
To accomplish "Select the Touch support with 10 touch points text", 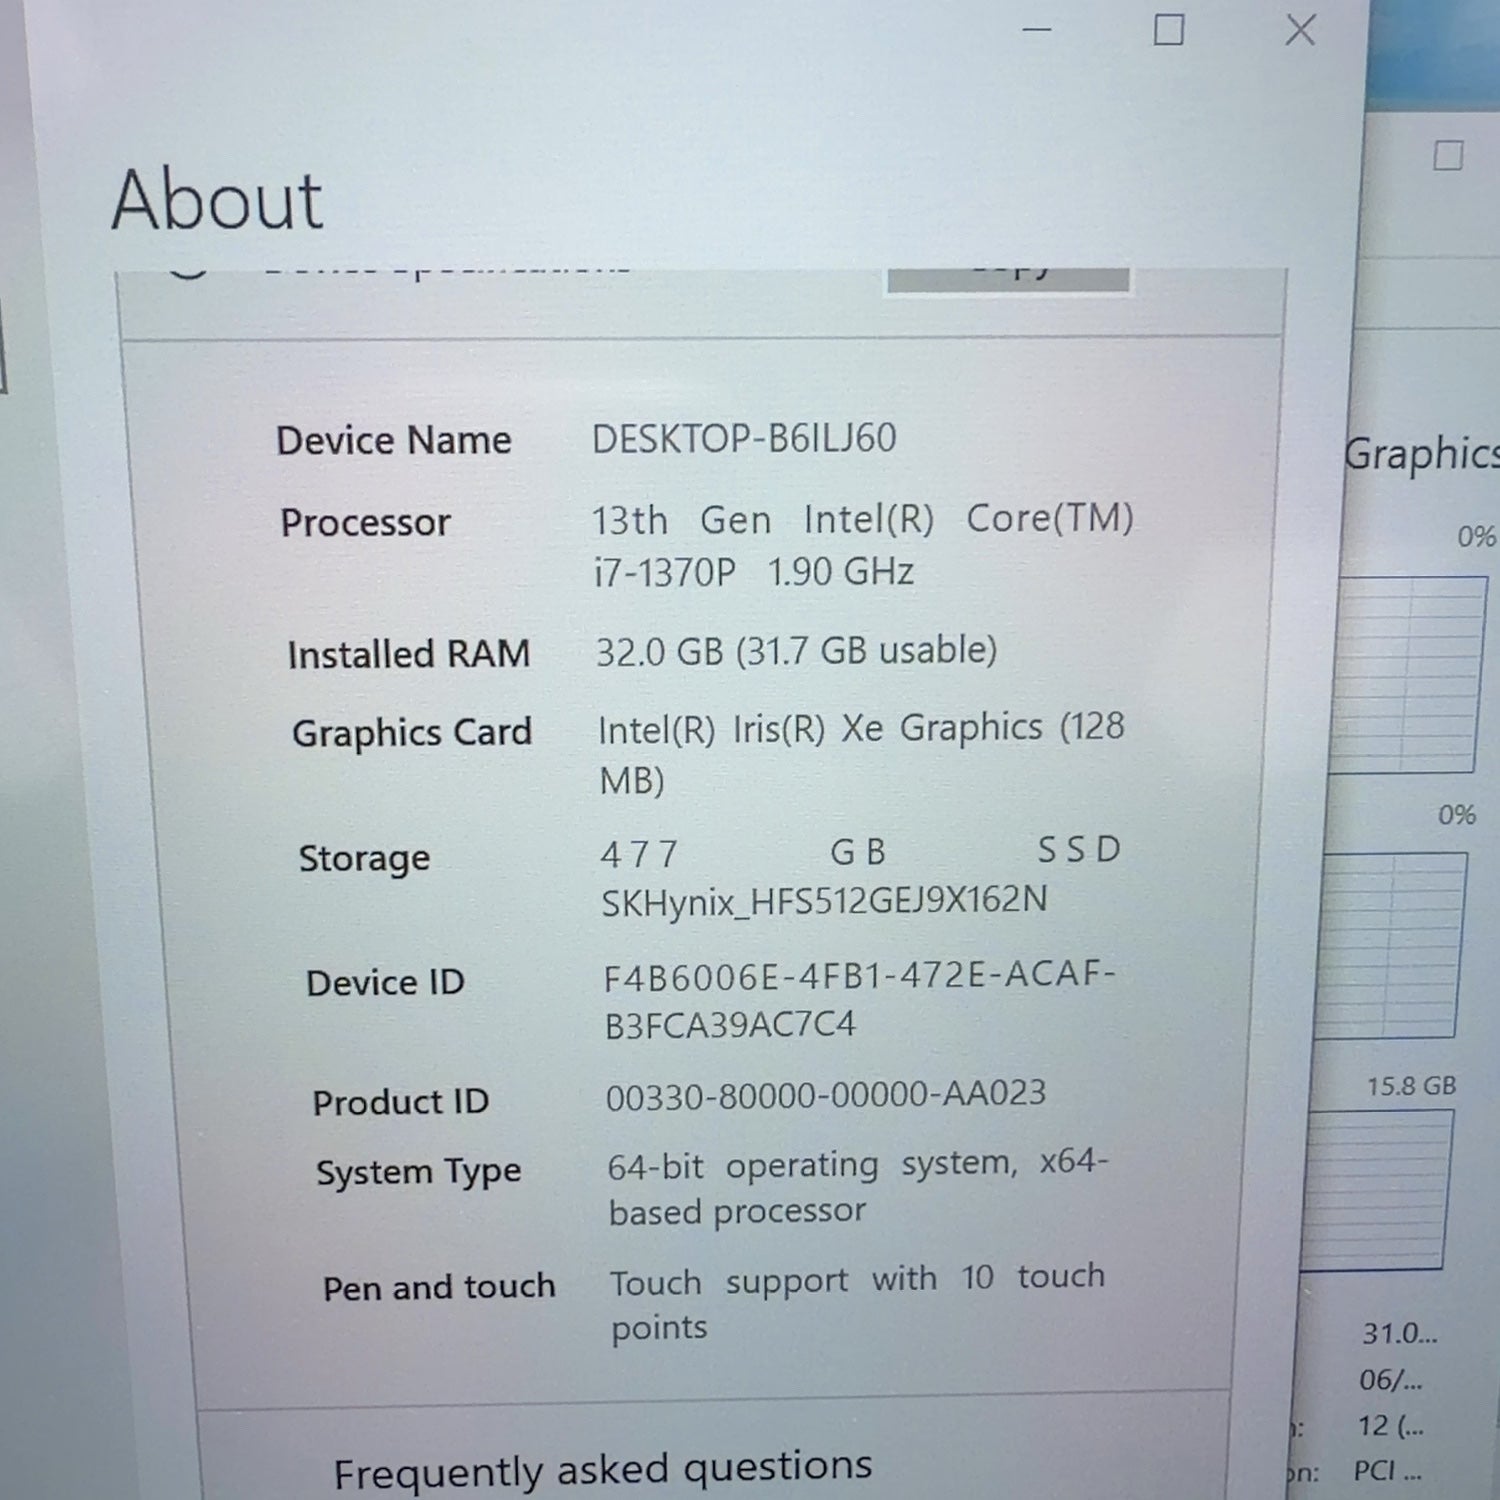I will [x=858, y=1302].
